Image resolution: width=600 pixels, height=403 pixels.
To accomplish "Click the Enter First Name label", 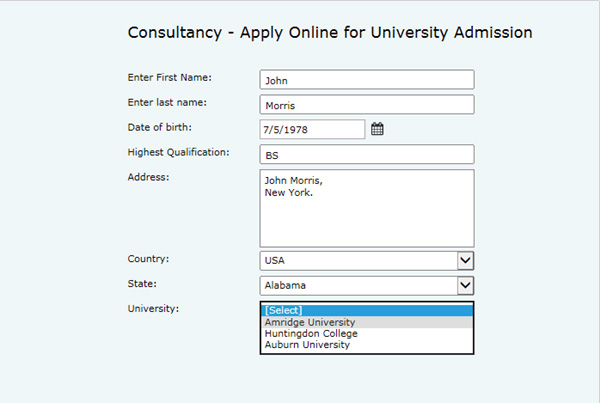I will 170,77.
